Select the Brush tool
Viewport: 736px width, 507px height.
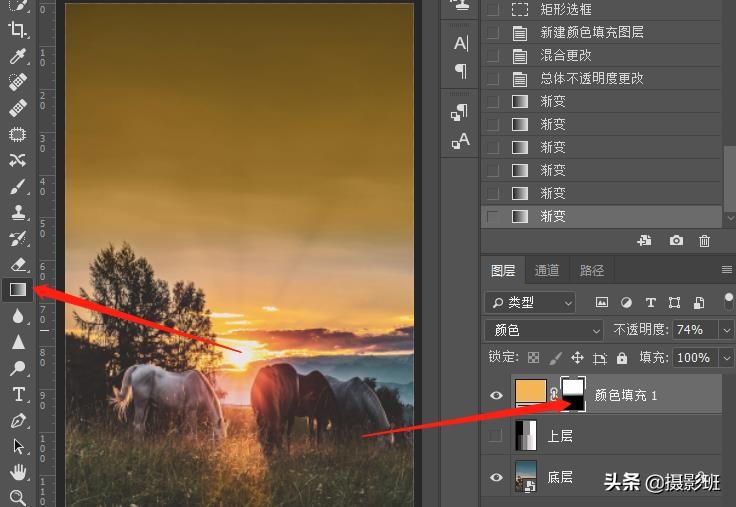[x=18, y=187]
